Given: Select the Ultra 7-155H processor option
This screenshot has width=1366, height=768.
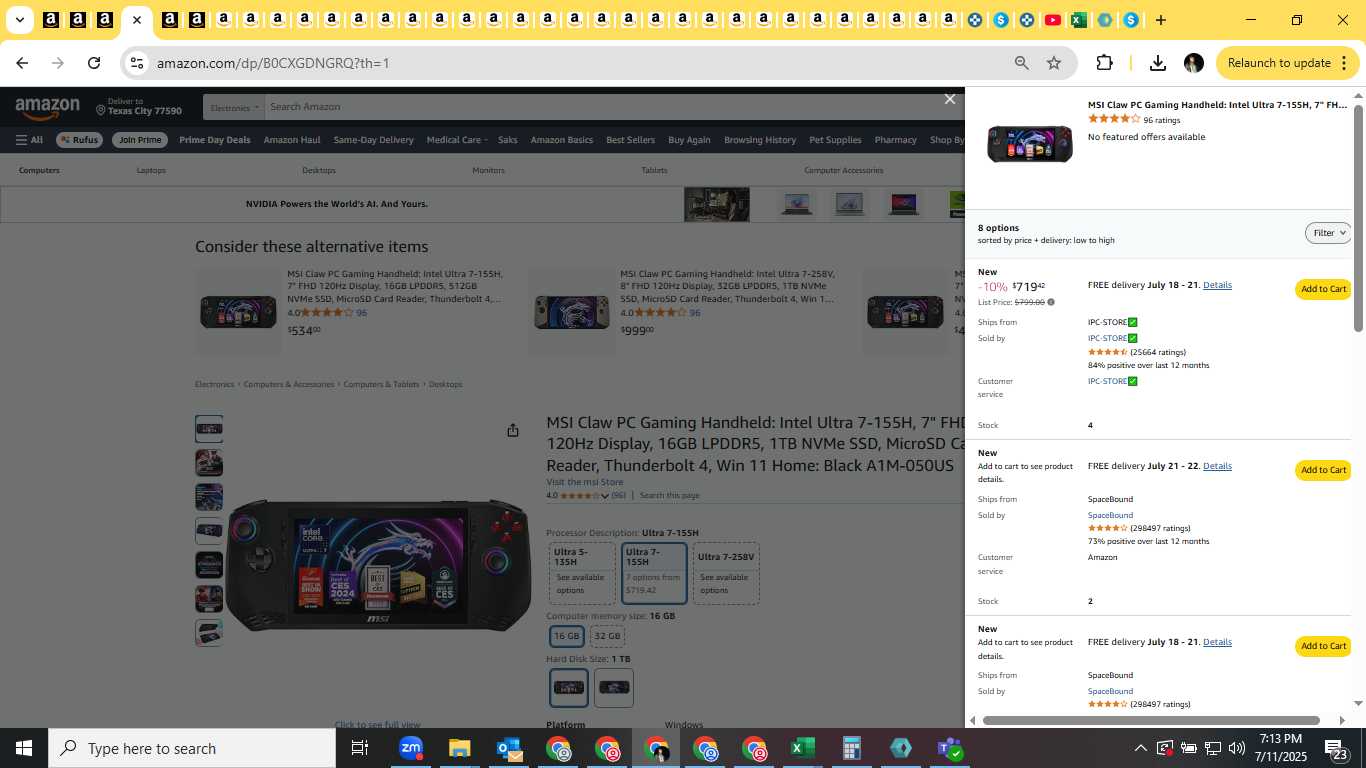Looking at the screenshot, I should 655,573.
